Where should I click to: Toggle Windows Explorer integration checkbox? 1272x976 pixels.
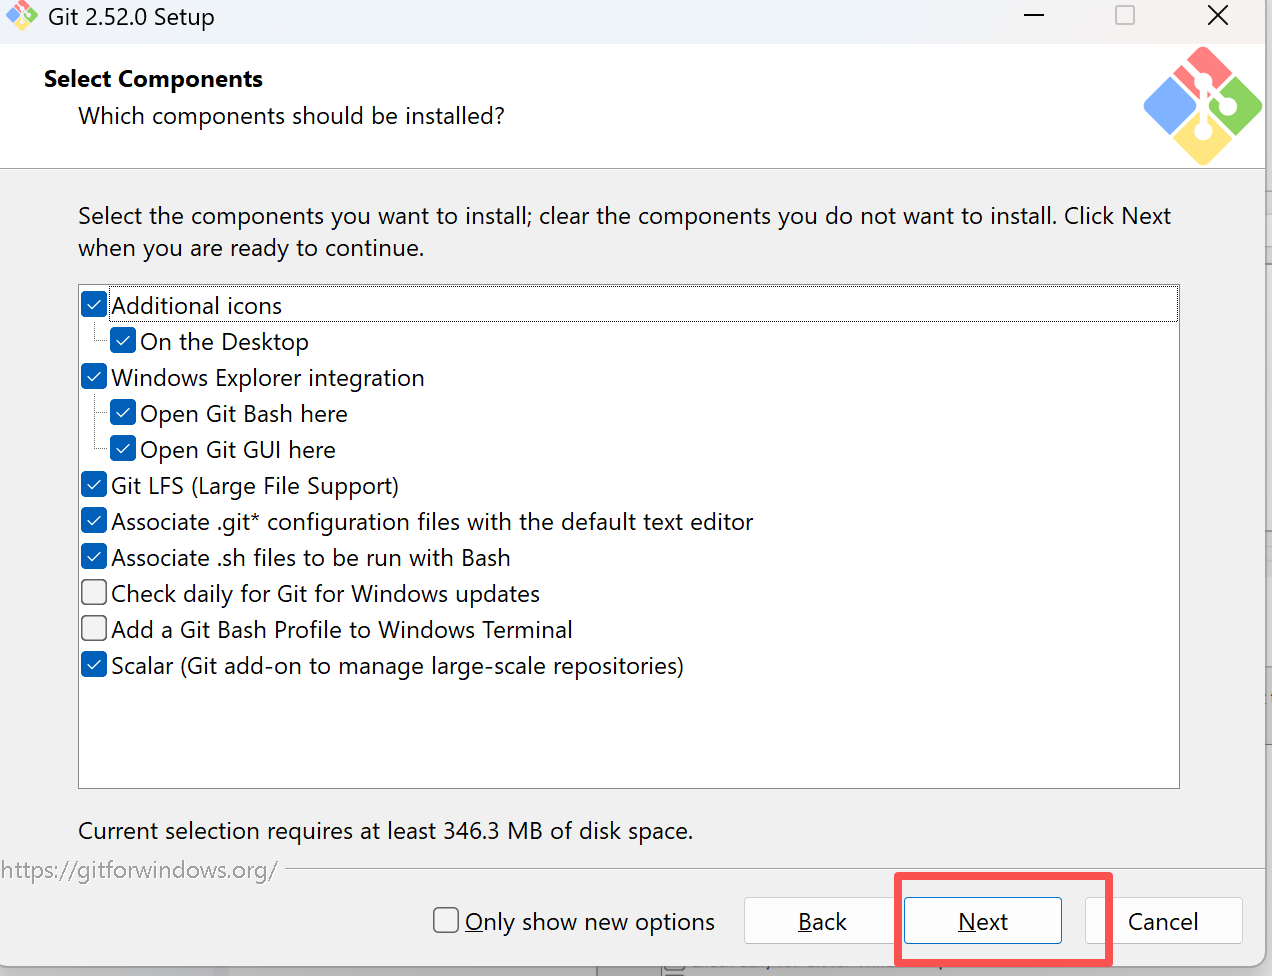[94, 377]
